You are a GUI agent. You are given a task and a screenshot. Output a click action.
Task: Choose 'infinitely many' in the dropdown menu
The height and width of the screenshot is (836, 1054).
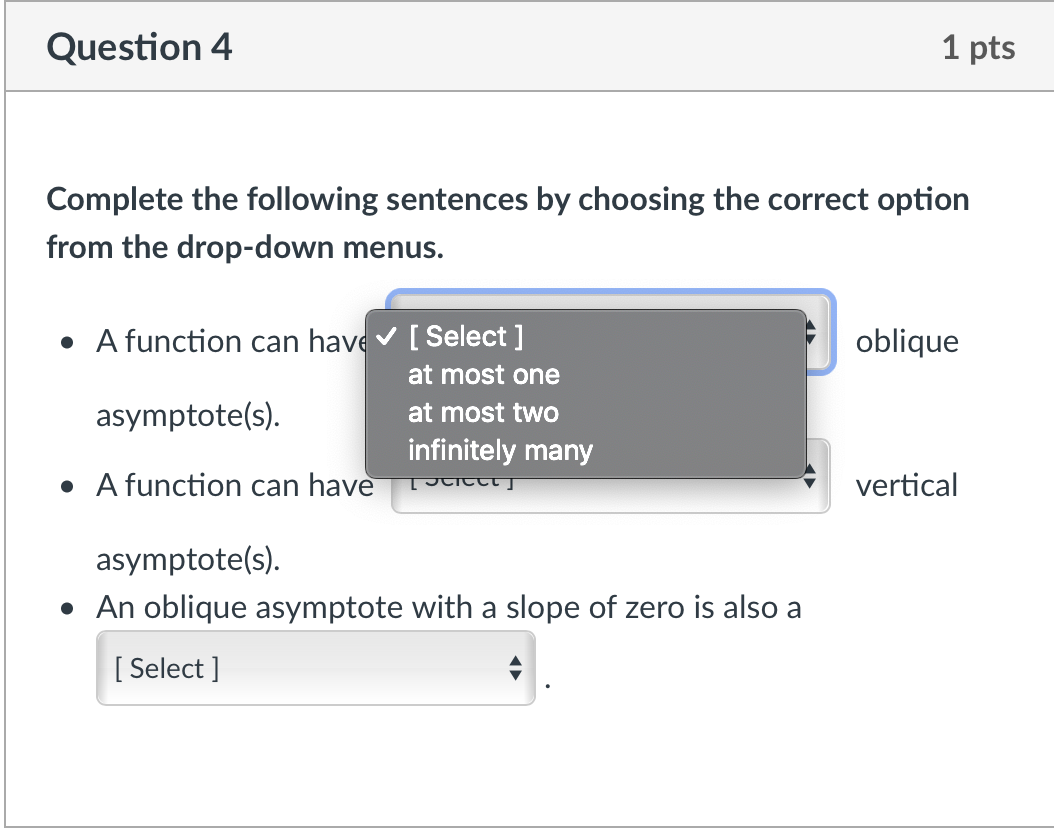[x=500, y=450]
